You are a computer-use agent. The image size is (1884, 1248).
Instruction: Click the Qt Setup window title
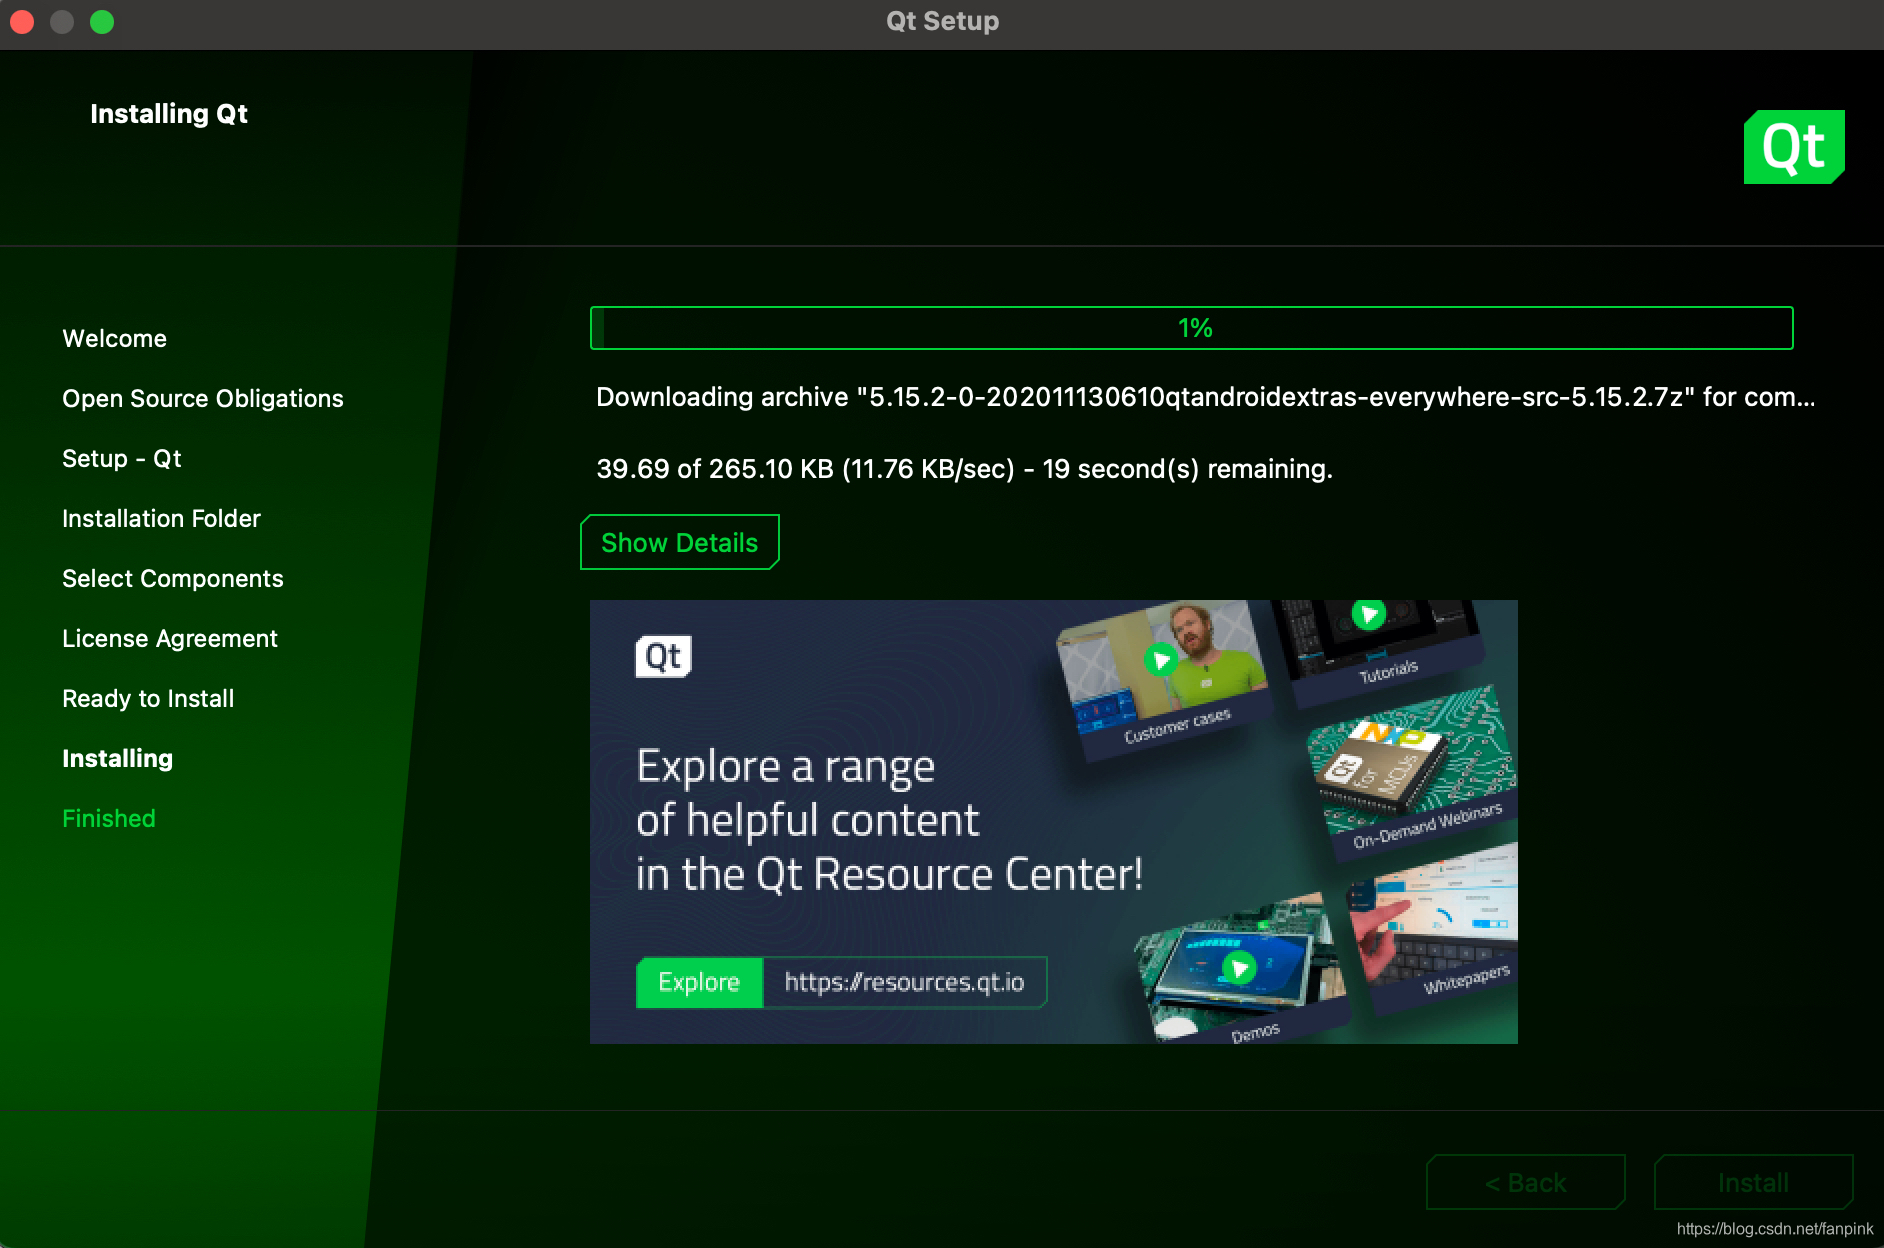[942, 21]
